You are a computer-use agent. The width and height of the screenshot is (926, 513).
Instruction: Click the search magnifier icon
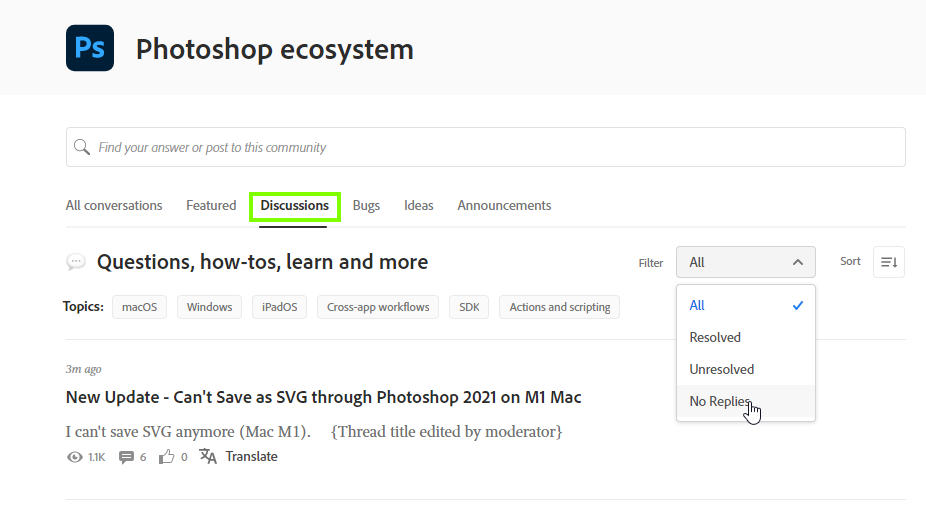coord(82,147)
